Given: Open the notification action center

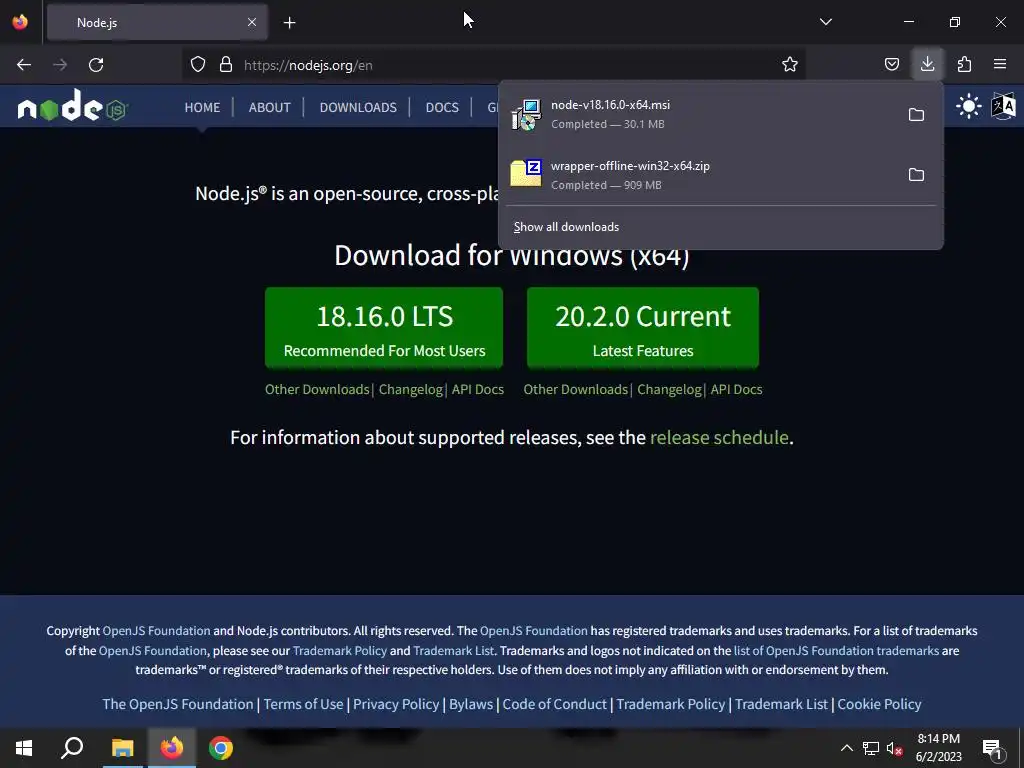Looking at the screenshot, I should point(993,748).
